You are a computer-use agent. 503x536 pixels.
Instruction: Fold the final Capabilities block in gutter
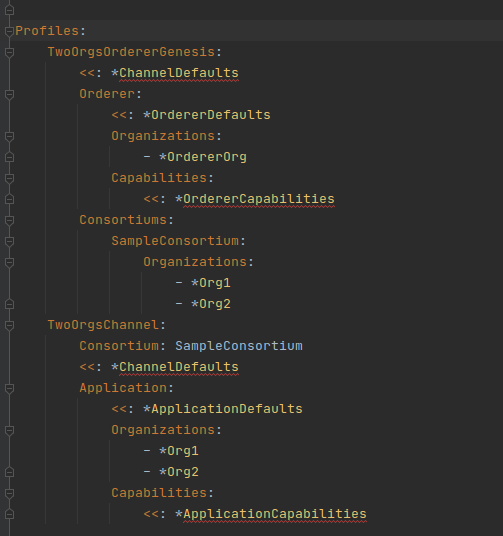[10, 493]
